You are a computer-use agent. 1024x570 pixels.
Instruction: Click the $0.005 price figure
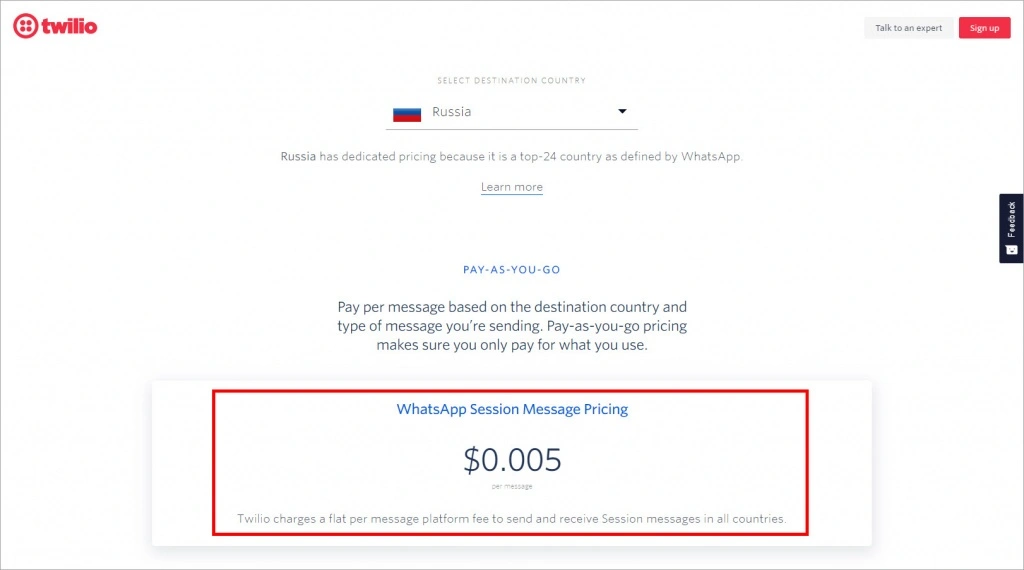coord(512,460)
